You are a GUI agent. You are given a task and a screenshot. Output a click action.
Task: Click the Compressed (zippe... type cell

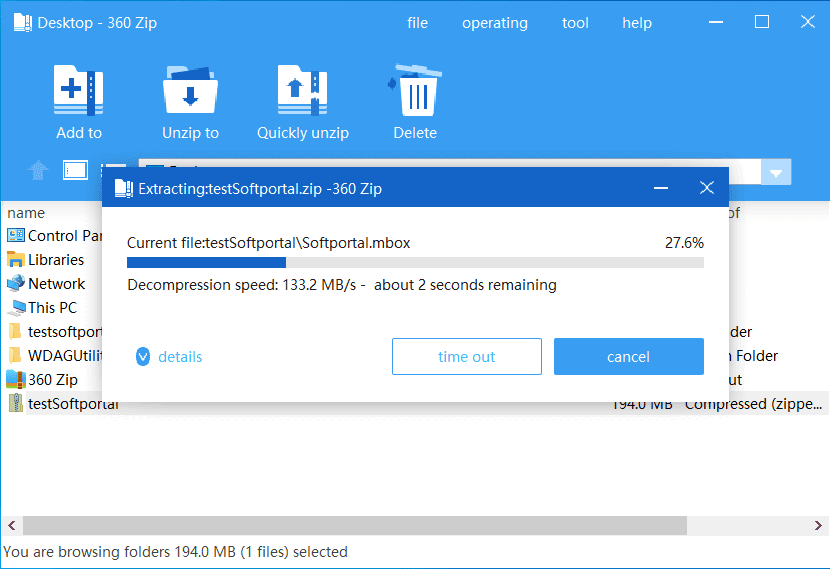click(753, 404)
